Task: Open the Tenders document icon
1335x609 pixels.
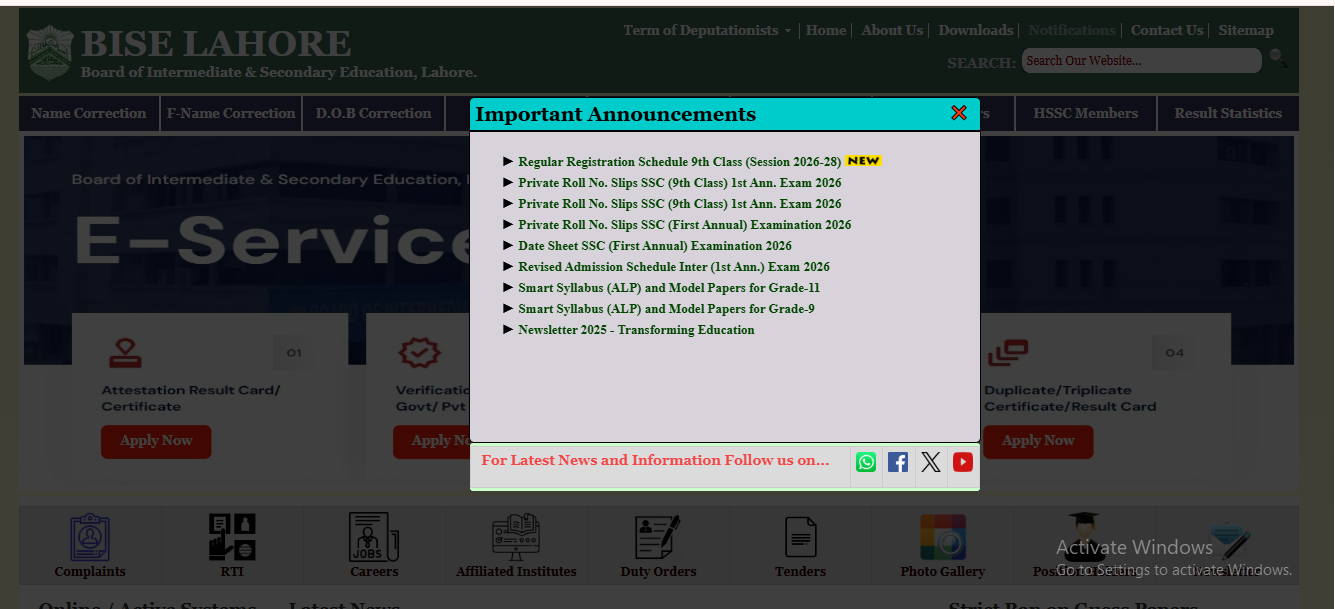Action: (x=801, y=537)
